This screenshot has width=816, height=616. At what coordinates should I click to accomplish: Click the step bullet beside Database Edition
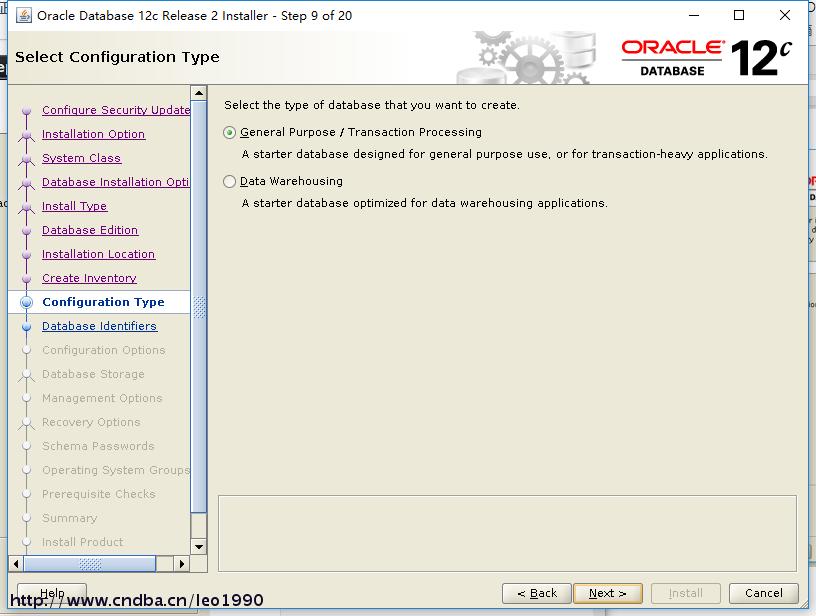[27, 230]
